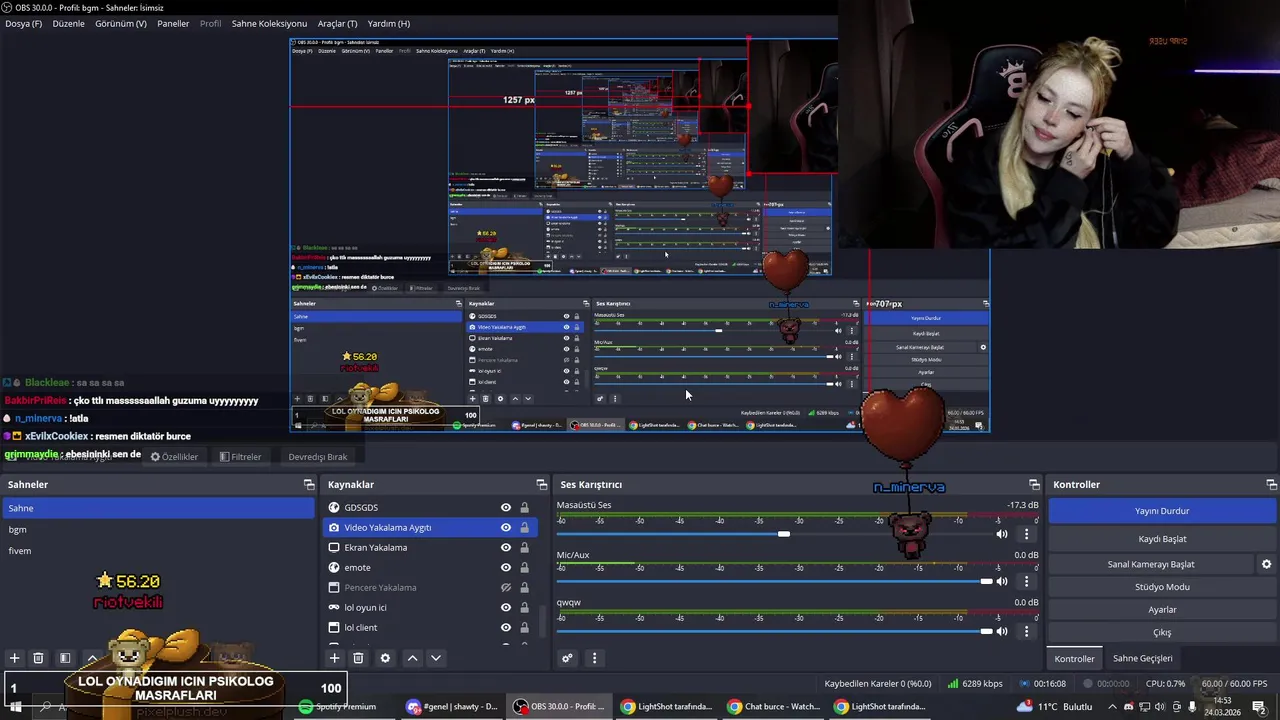Add a new source with Kaynaklar plus icon
The width and height of the screenshot is (1280, 720).
coord(335,658)
